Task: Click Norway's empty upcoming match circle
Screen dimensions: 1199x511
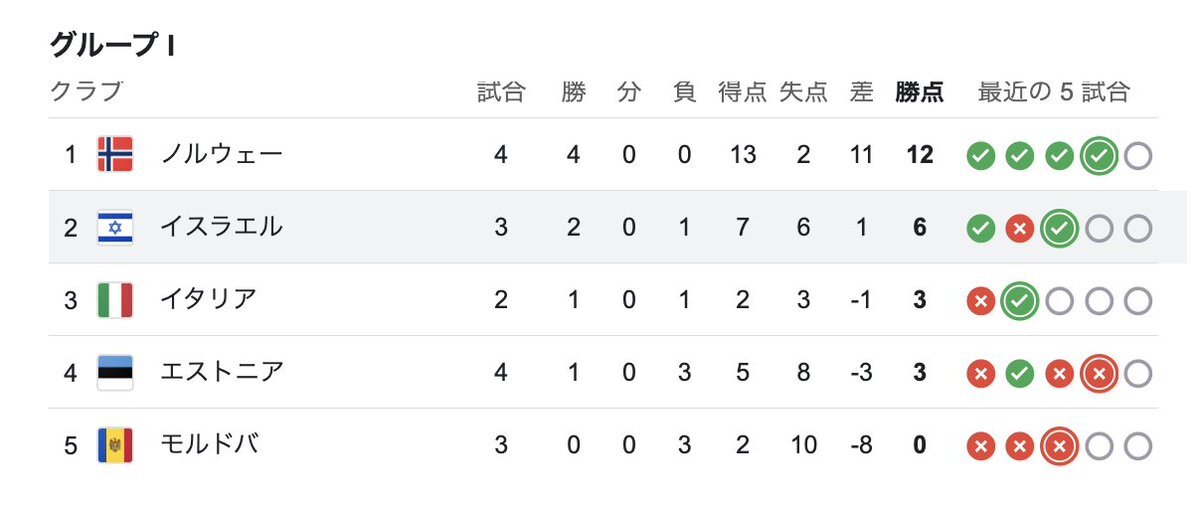Action: tap(1138, 156)
